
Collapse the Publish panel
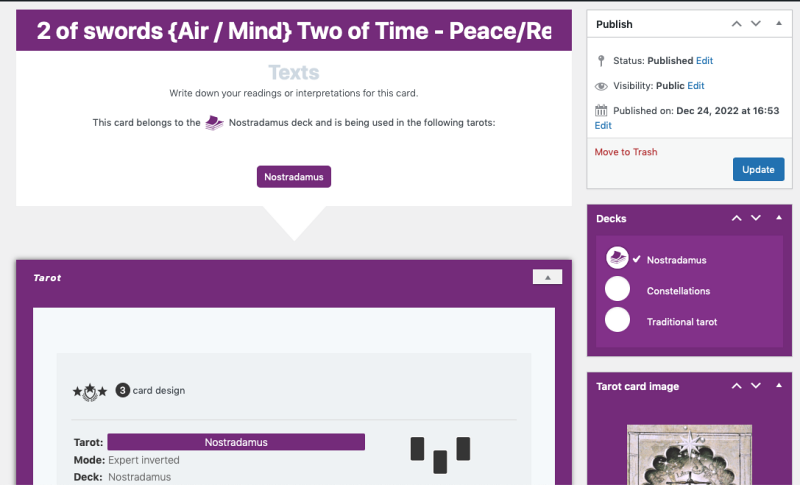click(x=779, y=23)
